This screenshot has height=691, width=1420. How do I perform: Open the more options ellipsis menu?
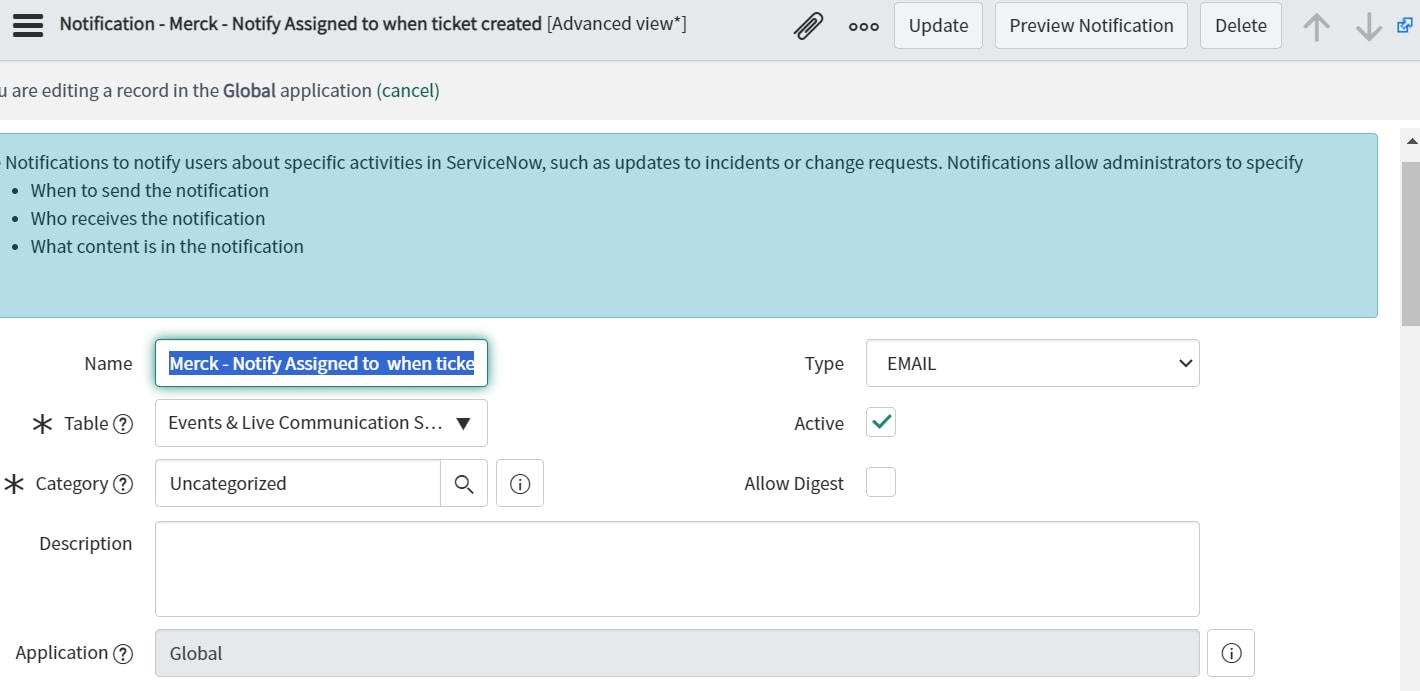point(864,27)
